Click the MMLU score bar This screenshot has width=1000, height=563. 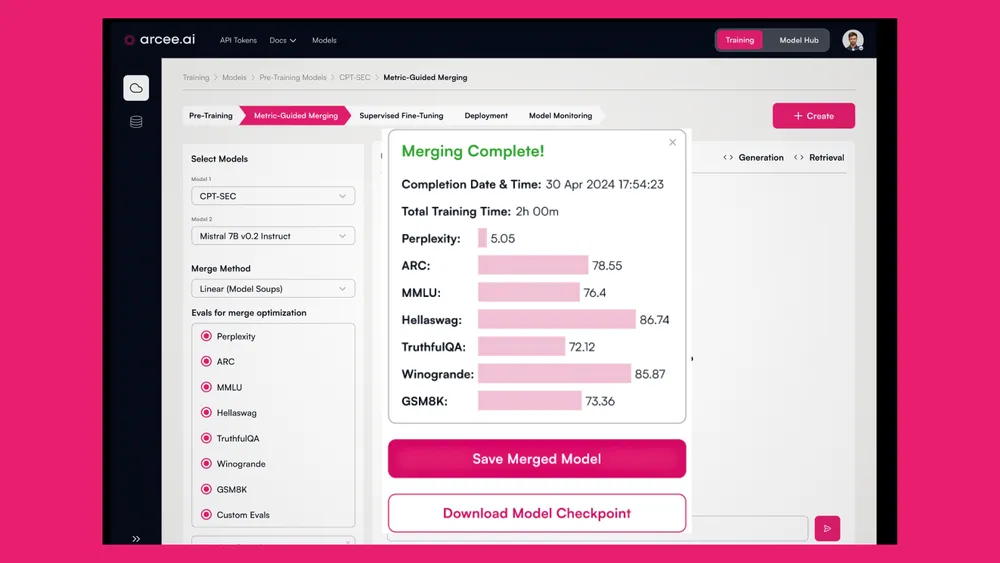(x=529, y=293)
